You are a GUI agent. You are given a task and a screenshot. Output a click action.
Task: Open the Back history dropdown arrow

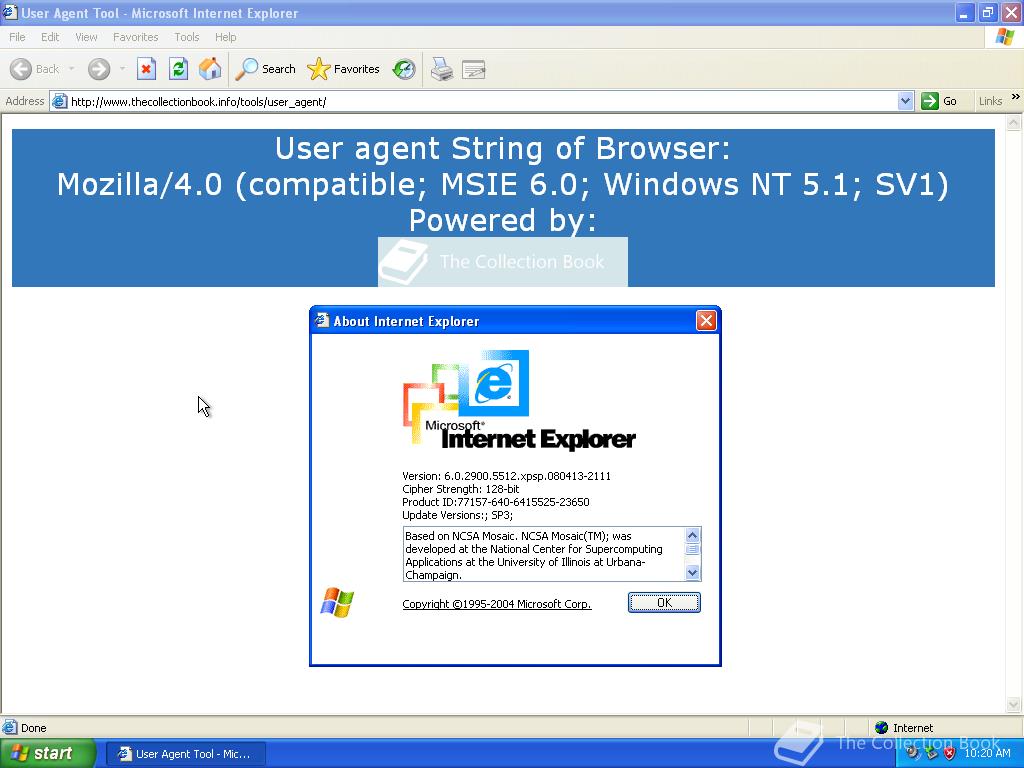pyautogui.click(x=71, y=69)
